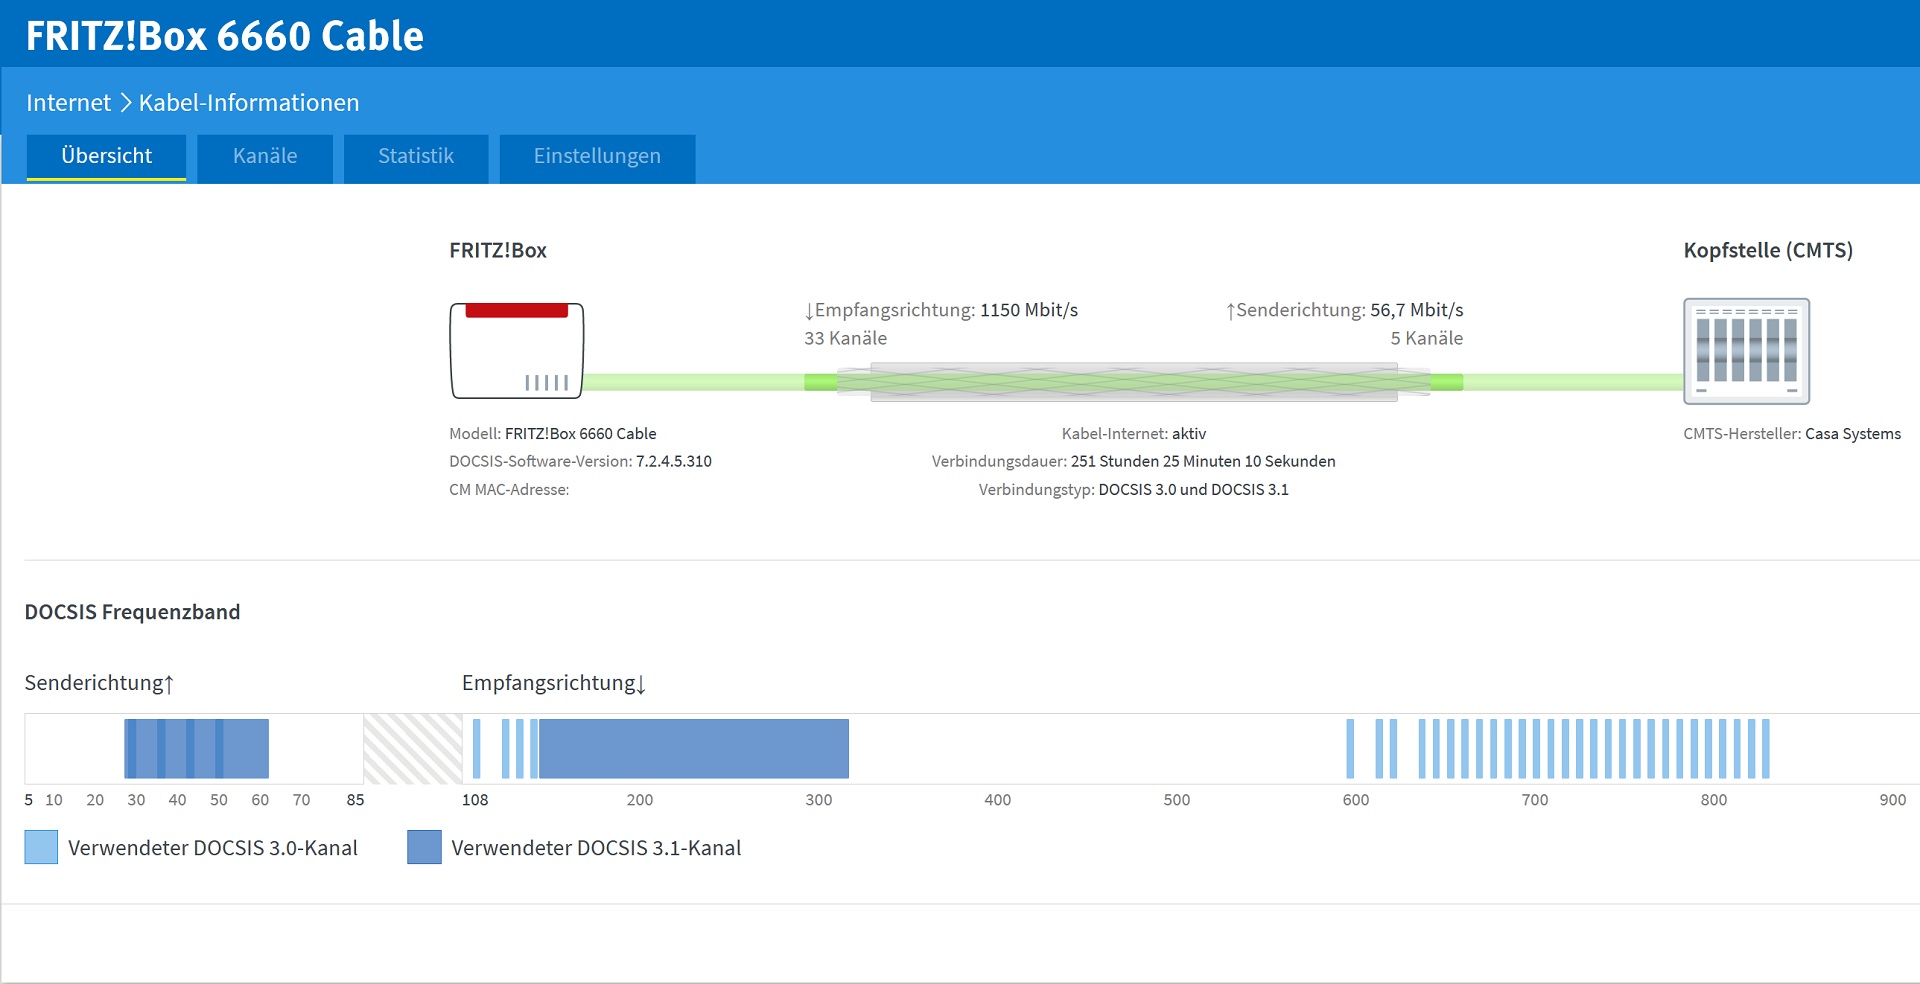Click the Empfangsrichtung frequency band label
Viewport: 1920px width, 984px height.
[x=554, y=683]
